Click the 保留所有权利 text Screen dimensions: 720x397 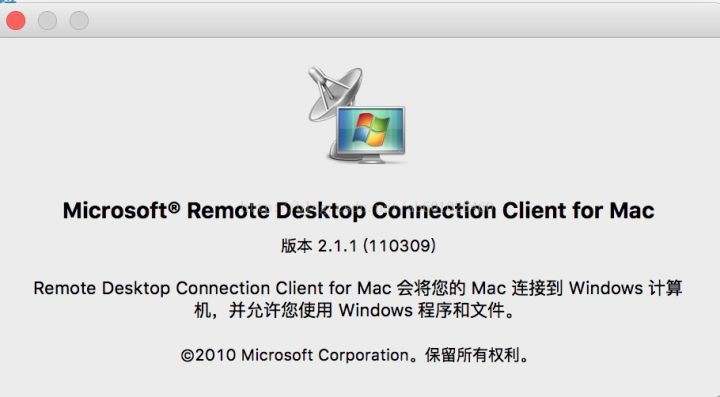(472, 355)
